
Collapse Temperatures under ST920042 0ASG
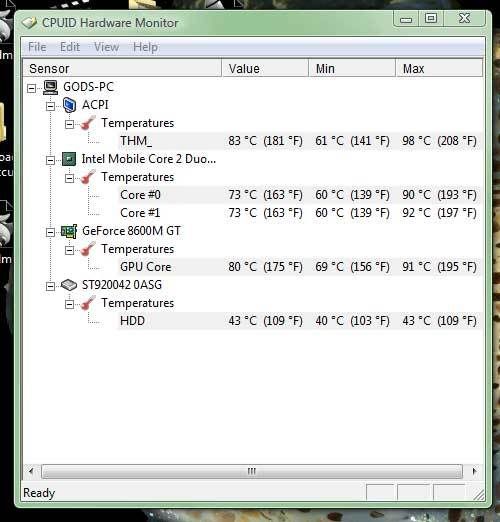pos(69,304)
